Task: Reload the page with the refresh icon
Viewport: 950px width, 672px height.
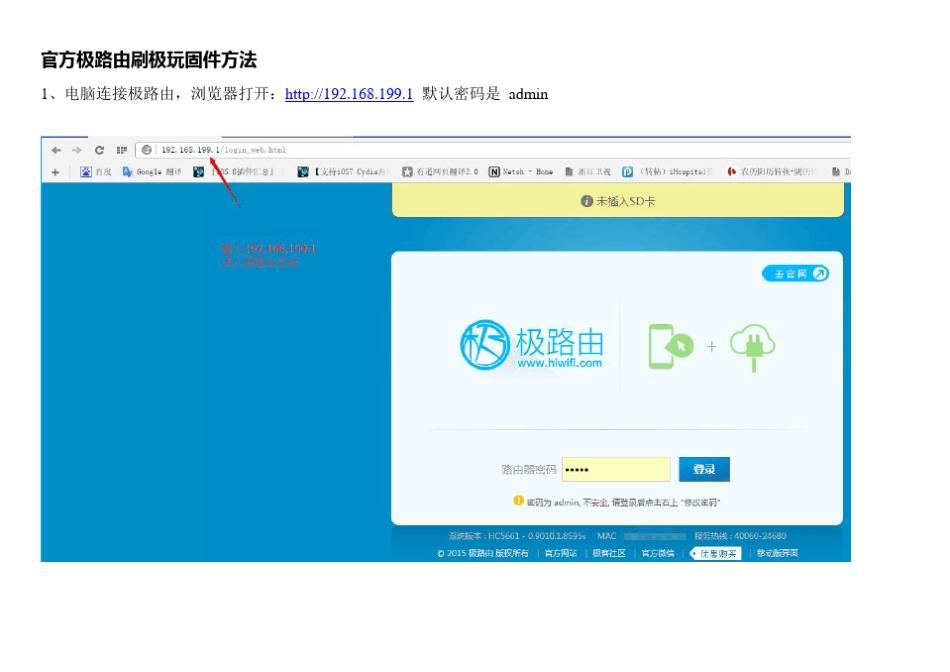Action: (99, 150)
